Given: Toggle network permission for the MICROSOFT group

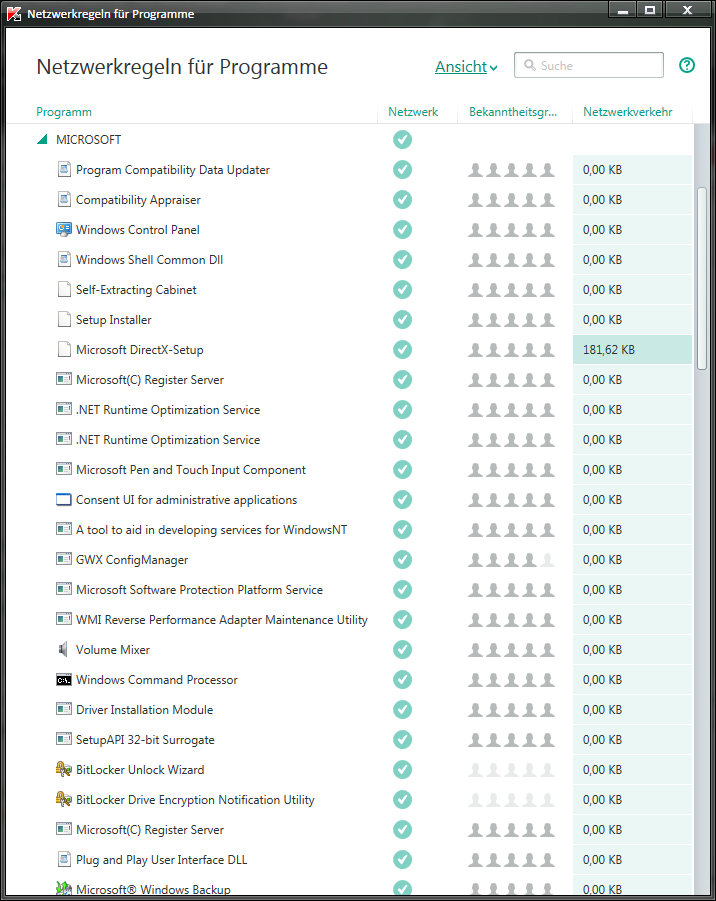Looking at the screenshot, I should coord(402,139).
